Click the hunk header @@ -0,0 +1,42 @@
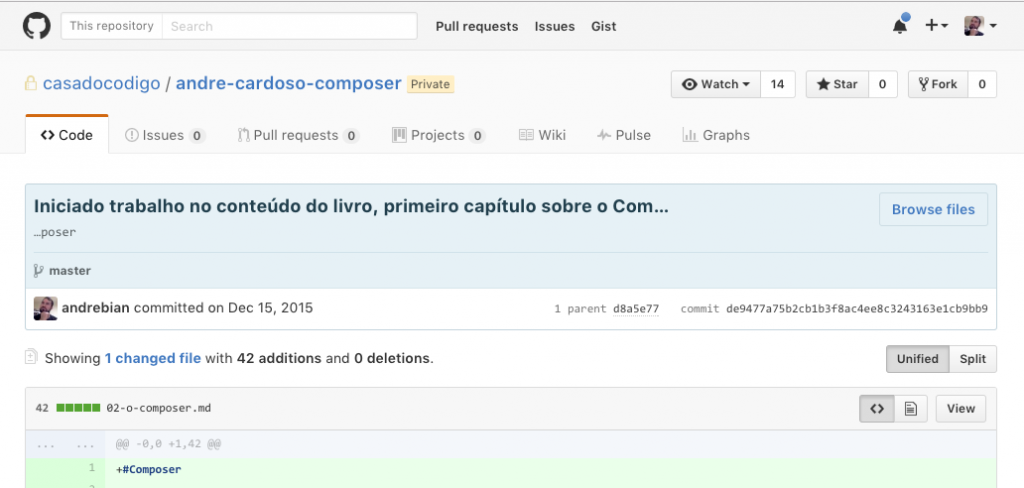Image resolution: width=1024 pixels, height=488 pixels. [168, 444]
